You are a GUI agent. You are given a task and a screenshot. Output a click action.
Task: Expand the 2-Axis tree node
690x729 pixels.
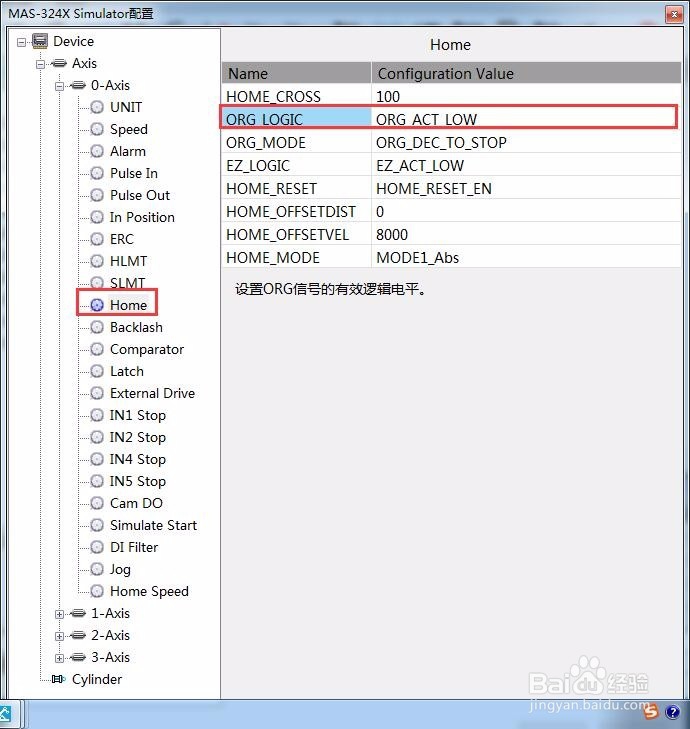pyautogui.click(x=60, y=636)
